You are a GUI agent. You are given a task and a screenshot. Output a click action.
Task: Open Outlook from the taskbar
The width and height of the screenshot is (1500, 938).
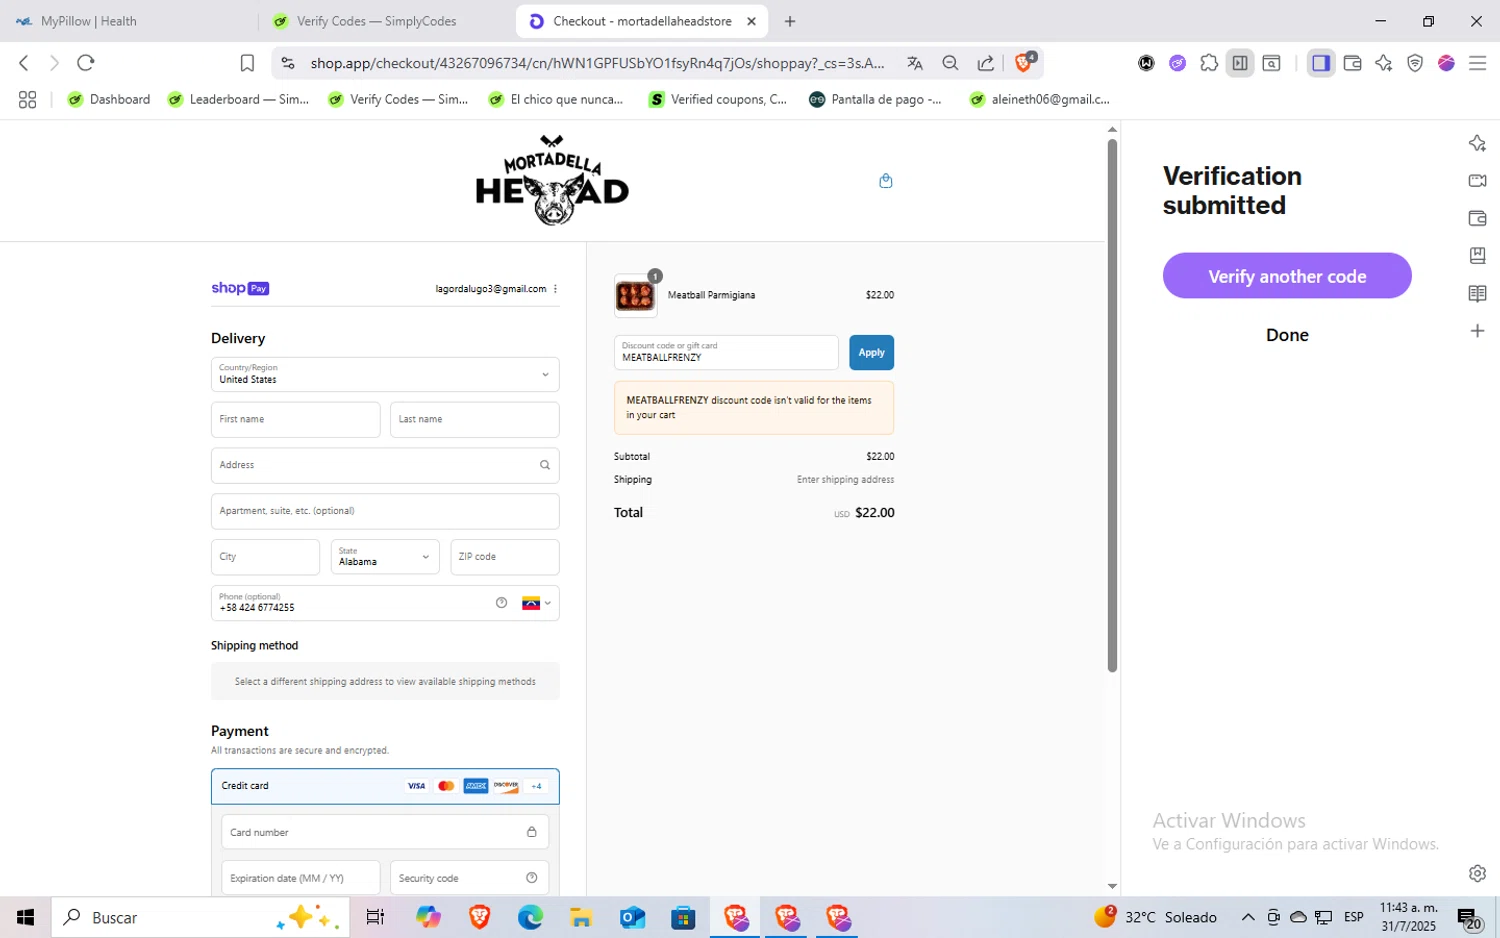(632, 917)
